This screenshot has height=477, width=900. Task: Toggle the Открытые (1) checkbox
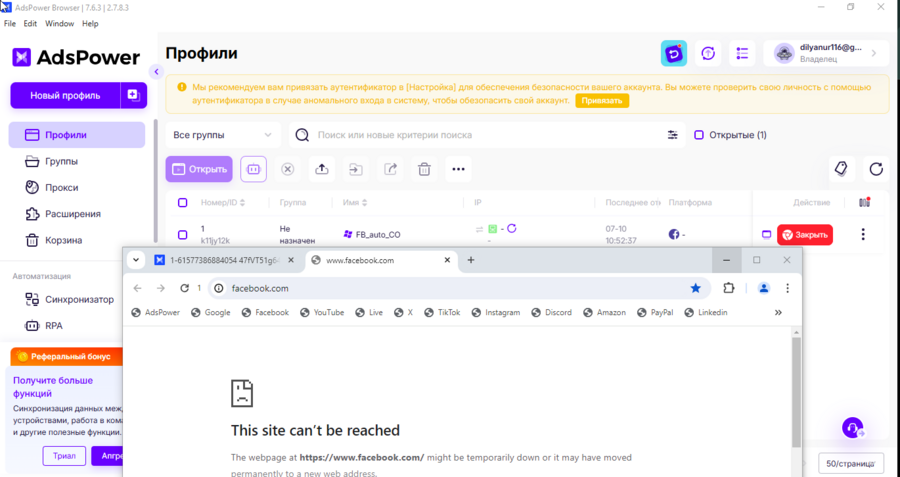699,135
